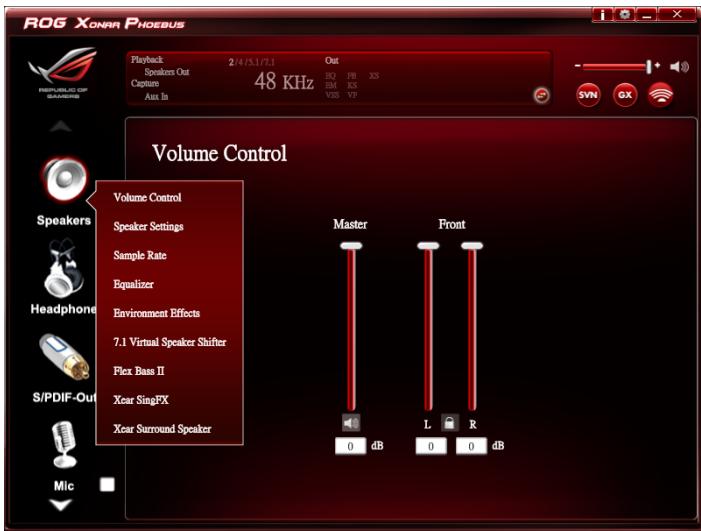
Task: Click the Aux In capture label
Action: click(x=156, y=96)
